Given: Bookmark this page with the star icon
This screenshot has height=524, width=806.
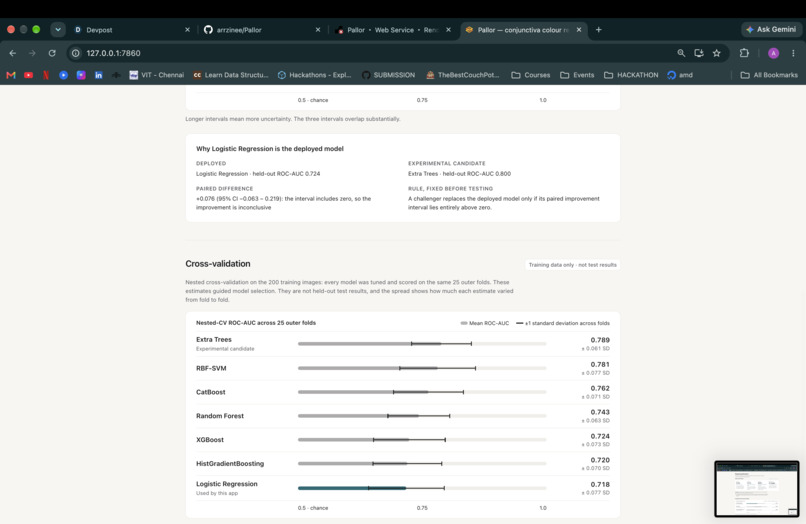Looking at the screenshot, I should [717, 53].
